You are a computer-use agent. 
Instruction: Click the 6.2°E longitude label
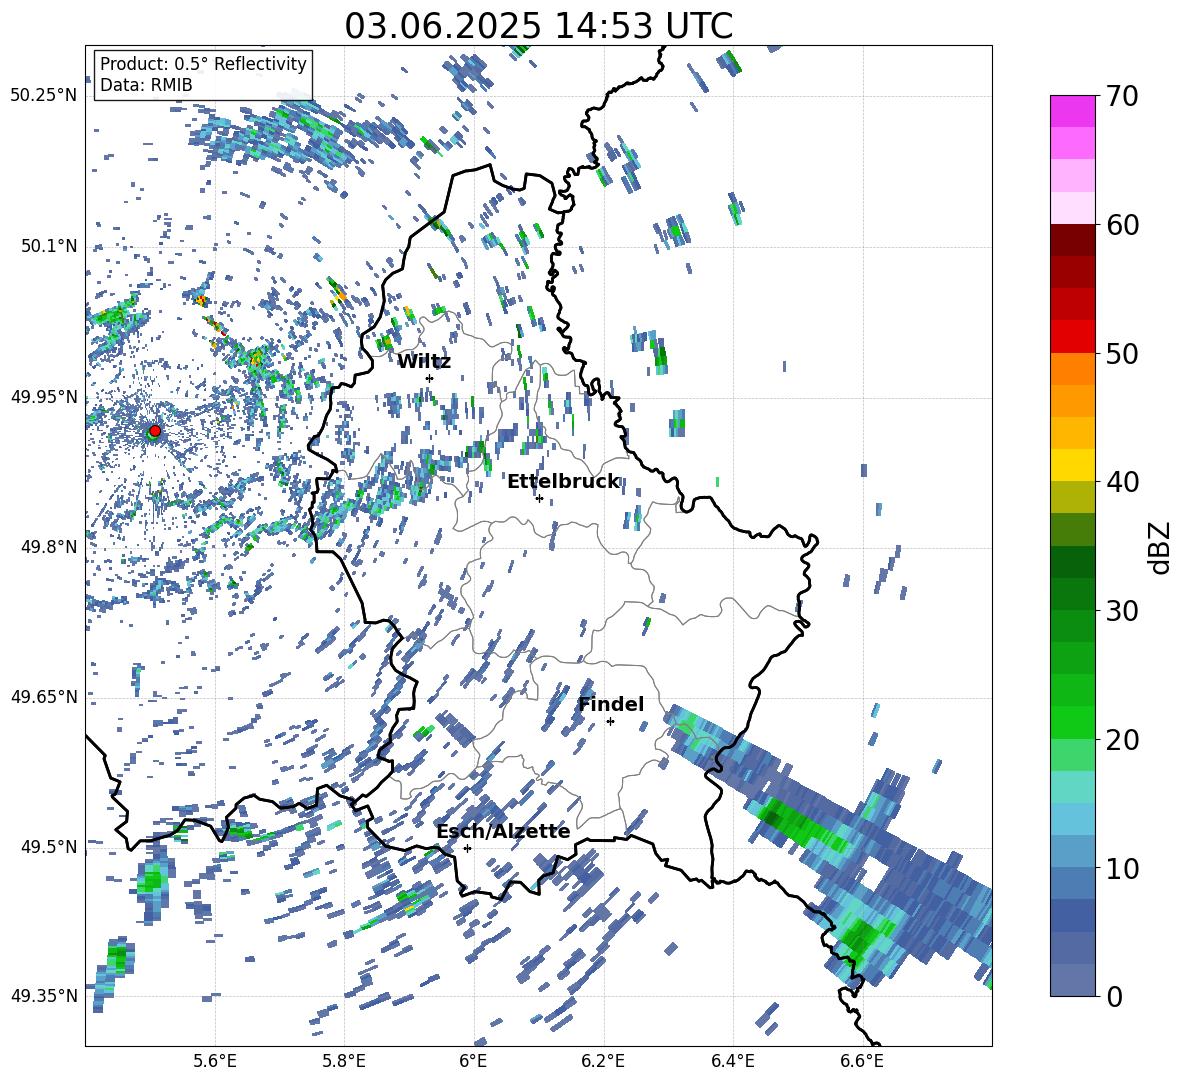[603, 1061]
